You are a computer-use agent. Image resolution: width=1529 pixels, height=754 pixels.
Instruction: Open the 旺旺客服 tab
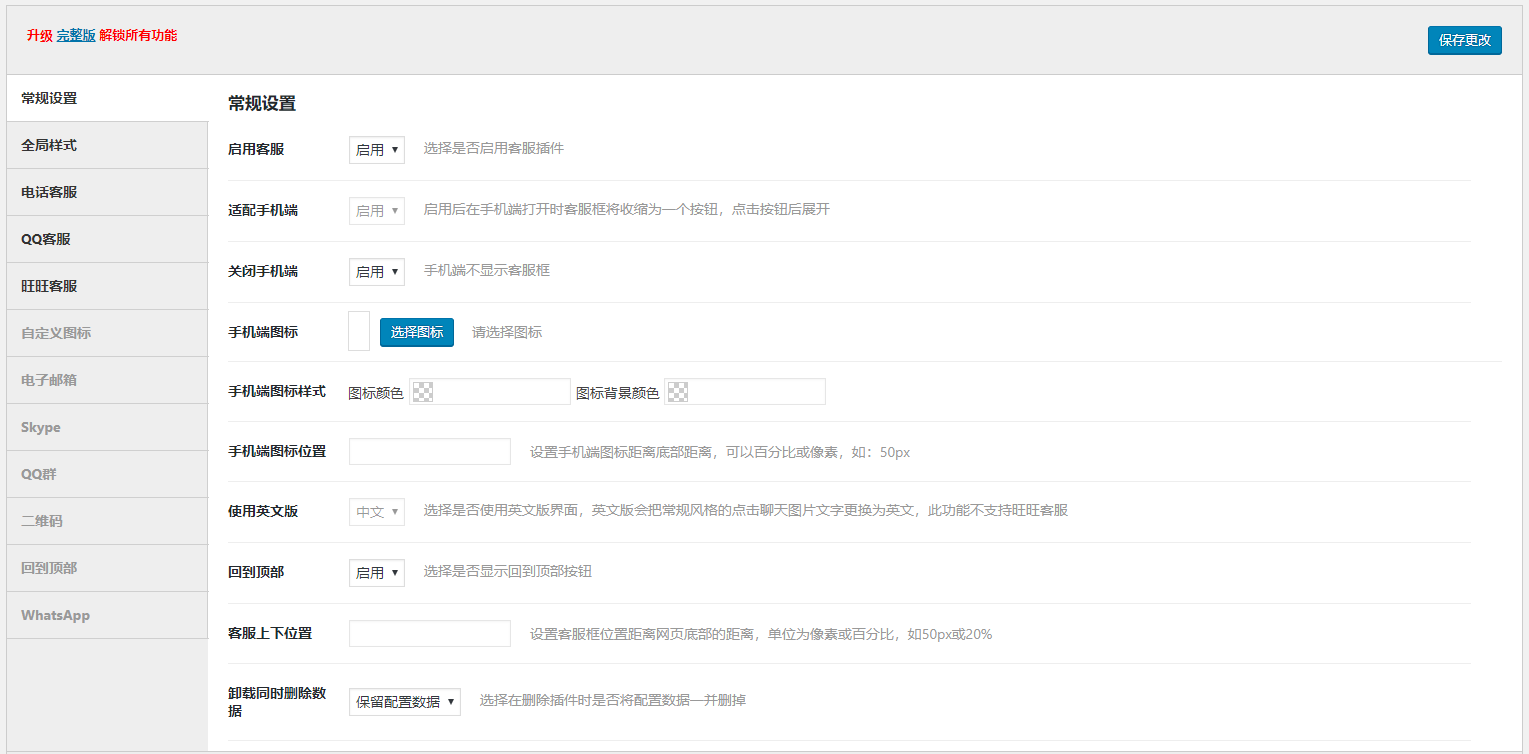(x=107, y=286)
